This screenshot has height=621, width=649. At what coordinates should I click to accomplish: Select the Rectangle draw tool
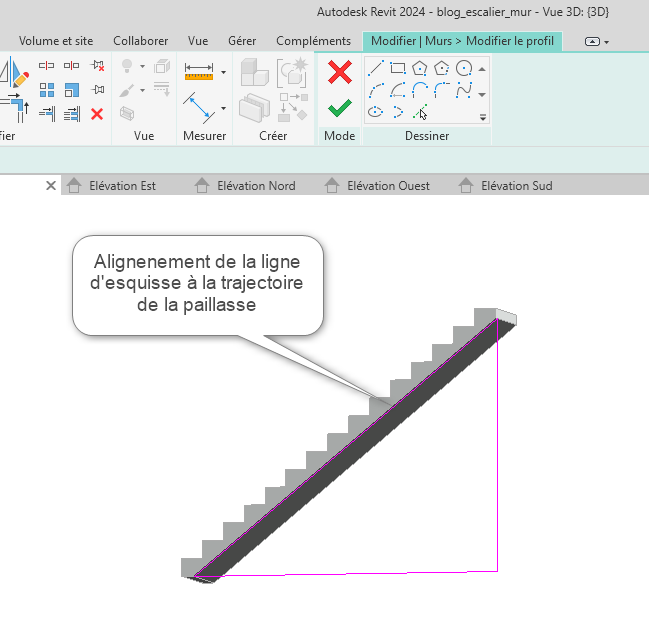[398, 69]
